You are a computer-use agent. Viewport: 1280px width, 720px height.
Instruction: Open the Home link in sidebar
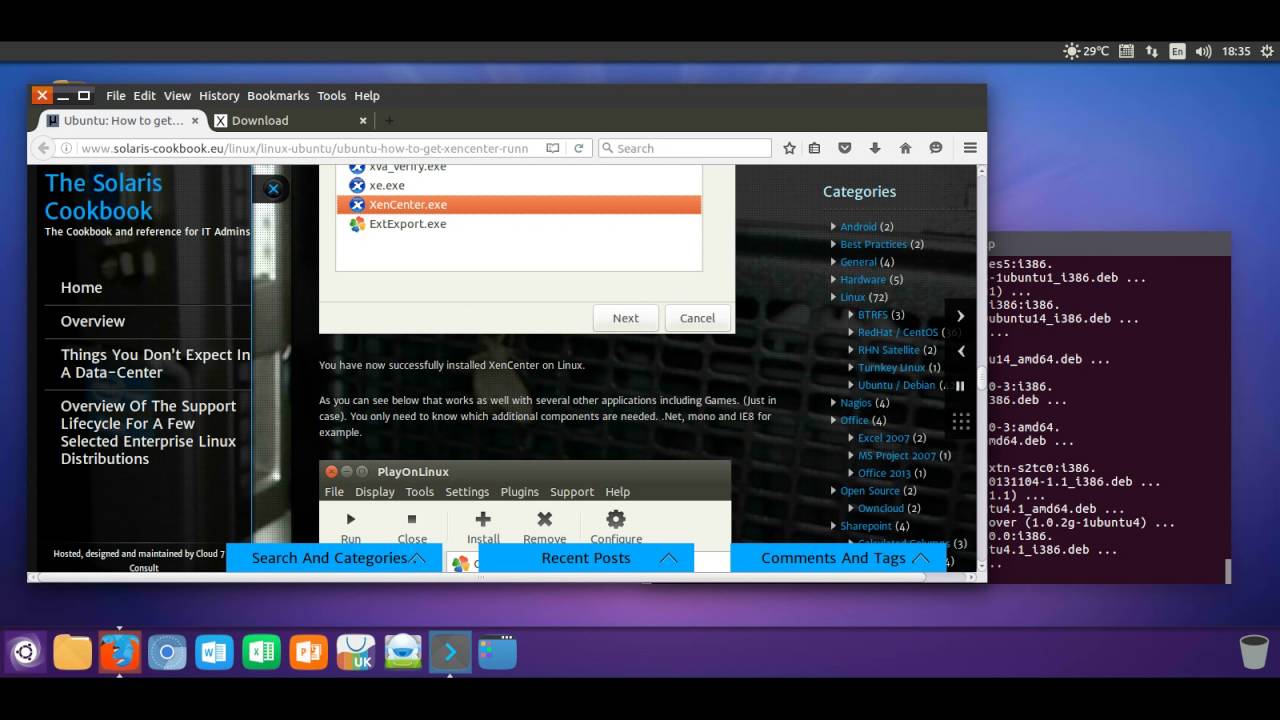[x=81, y=288]
